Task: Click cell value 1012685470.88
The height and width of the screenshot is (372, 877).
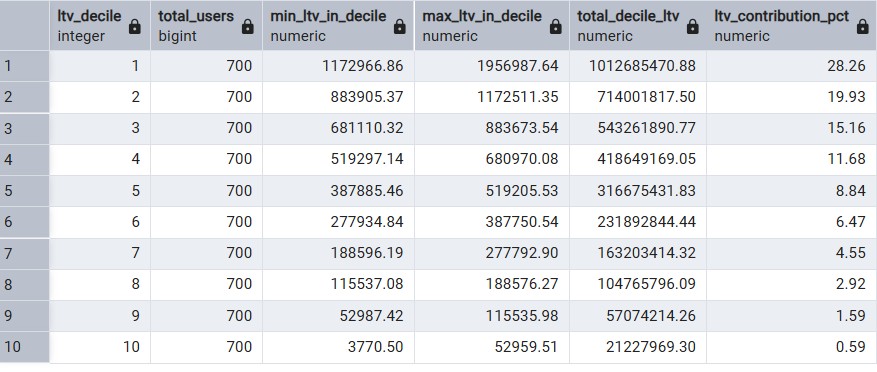Action: point(642,66)
